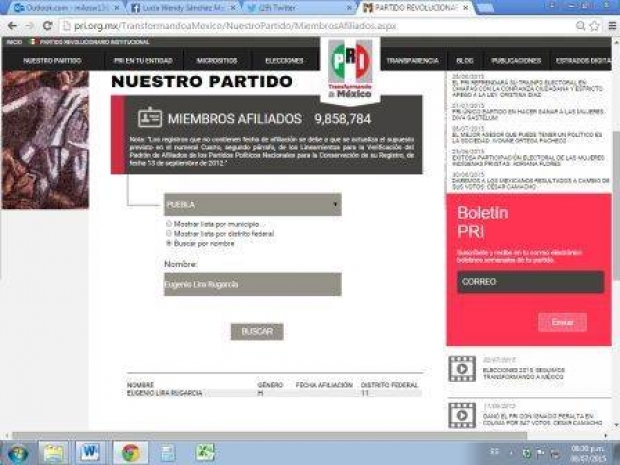Click the INICIO link in the top bar
The image size is (620, 465).
pos(14,42)
